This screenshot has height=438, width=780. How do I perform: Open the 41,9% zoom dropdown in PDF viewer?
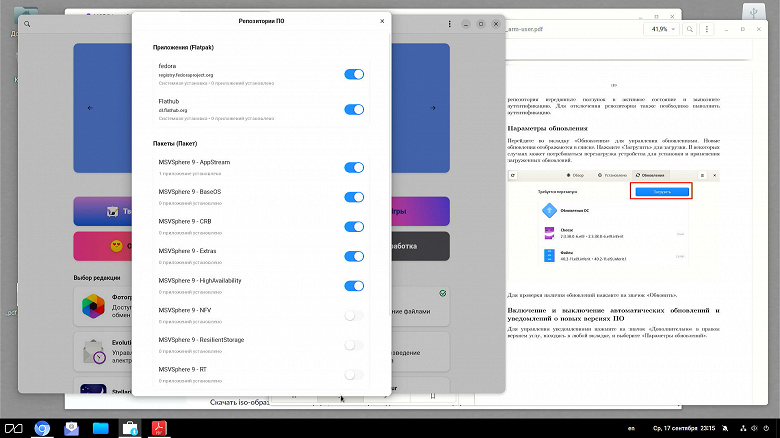coord(663,29)
